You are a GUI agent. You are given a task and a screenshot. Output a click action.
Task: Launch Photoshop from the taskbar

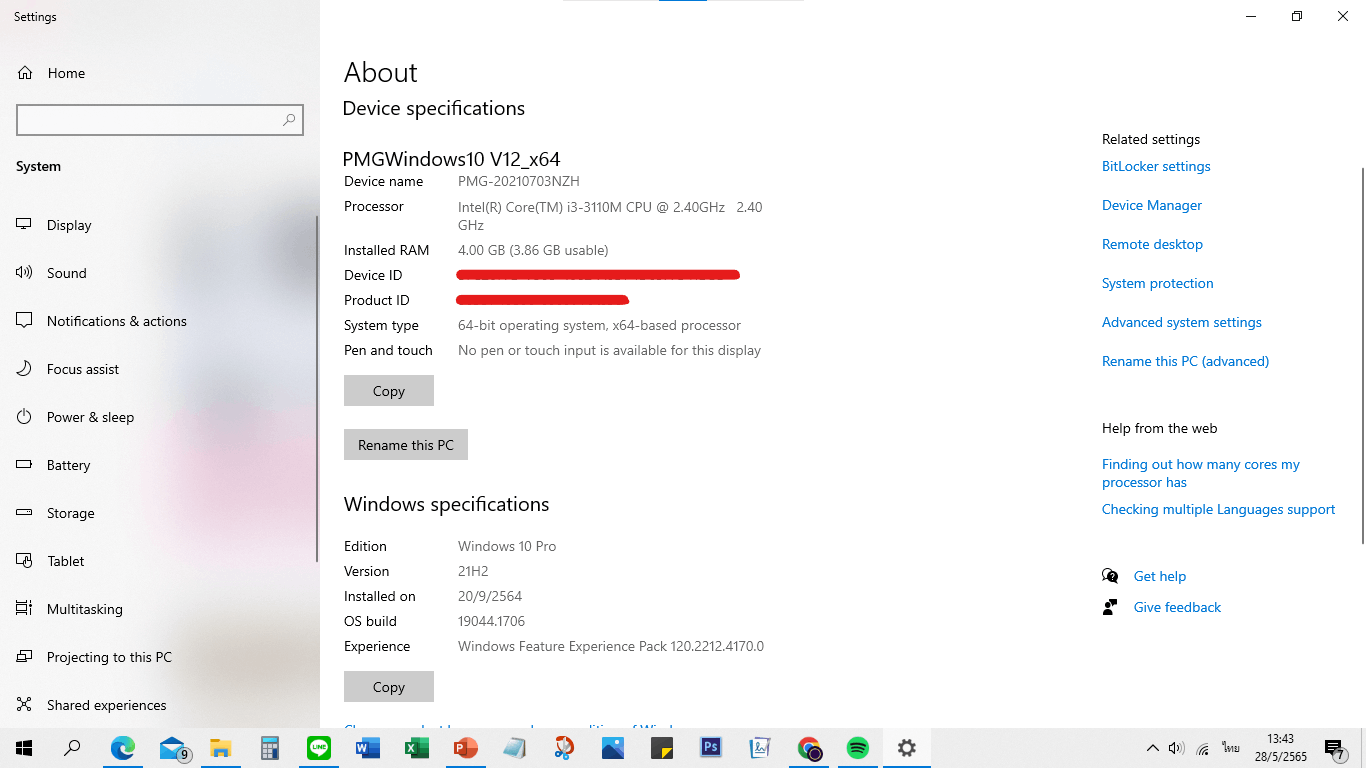coord(711,748)
